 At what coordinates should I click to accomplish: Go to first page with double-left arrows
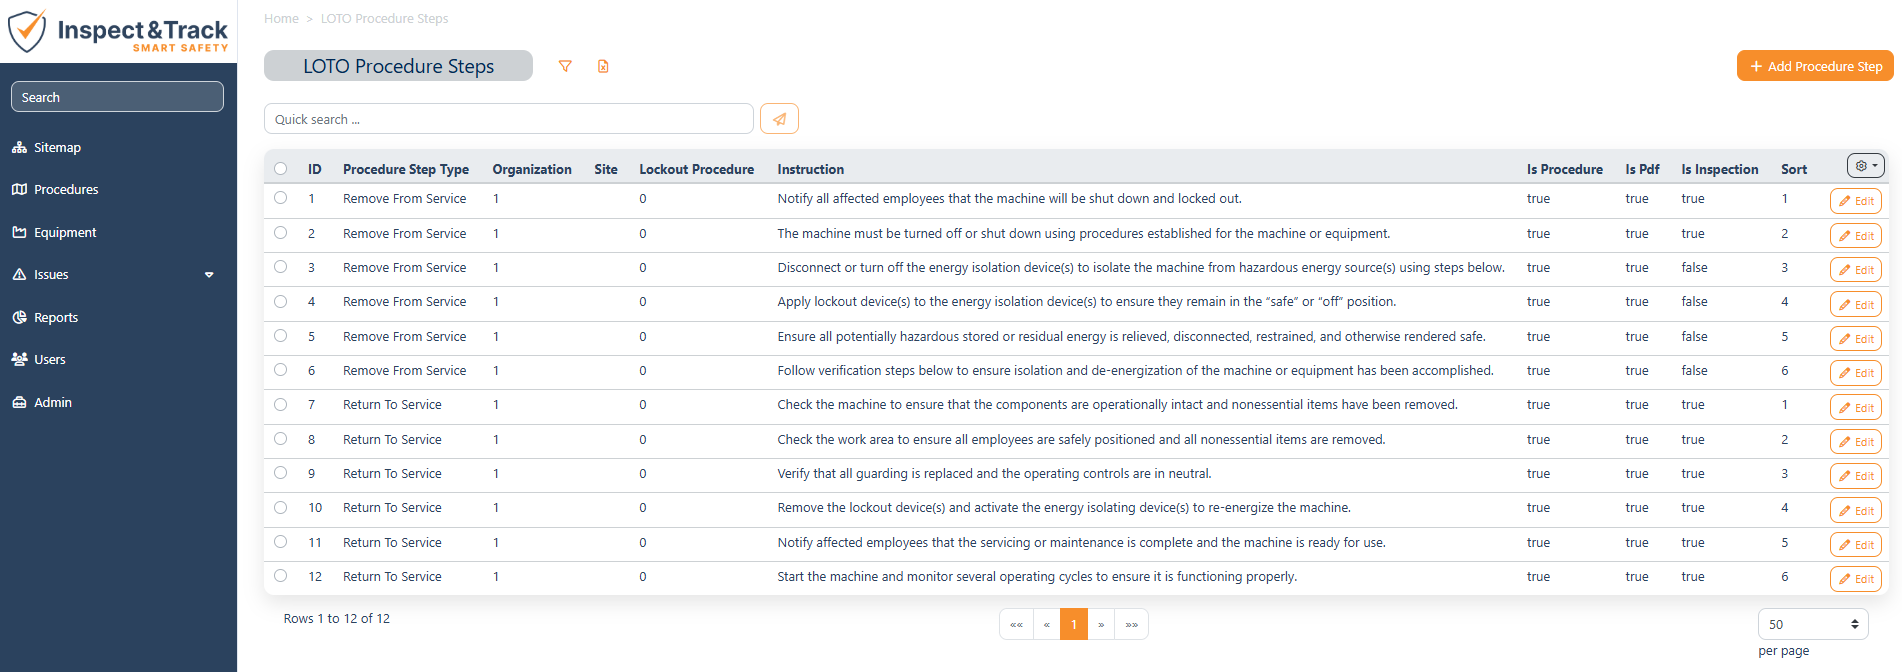click(x=1016, y=624)
